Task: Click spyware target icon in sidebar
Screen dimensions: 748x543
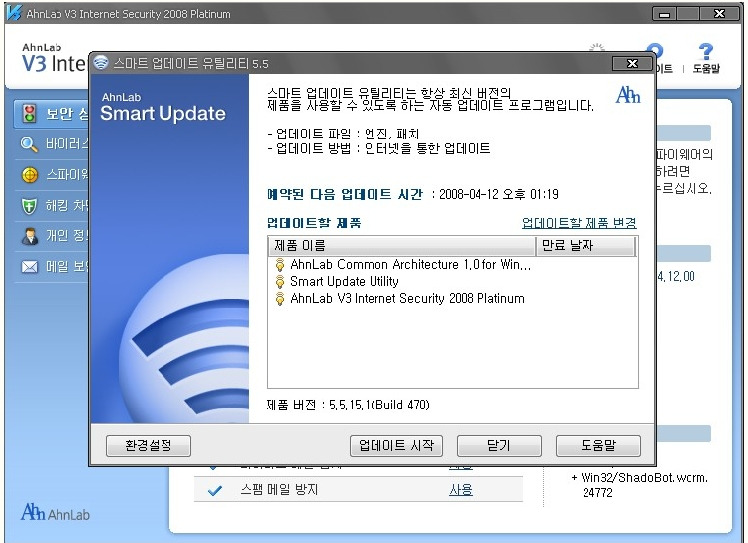Action: 30,175
